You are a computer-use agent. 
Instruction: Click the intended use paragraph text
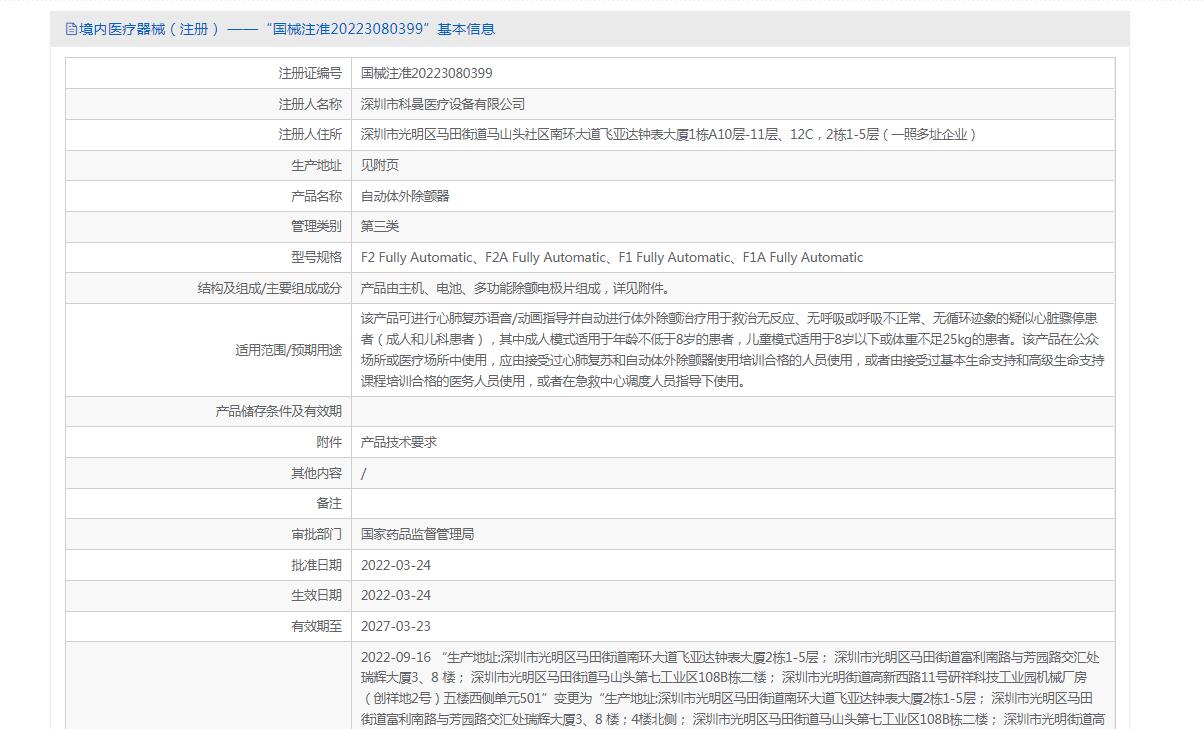pos(732,349)
